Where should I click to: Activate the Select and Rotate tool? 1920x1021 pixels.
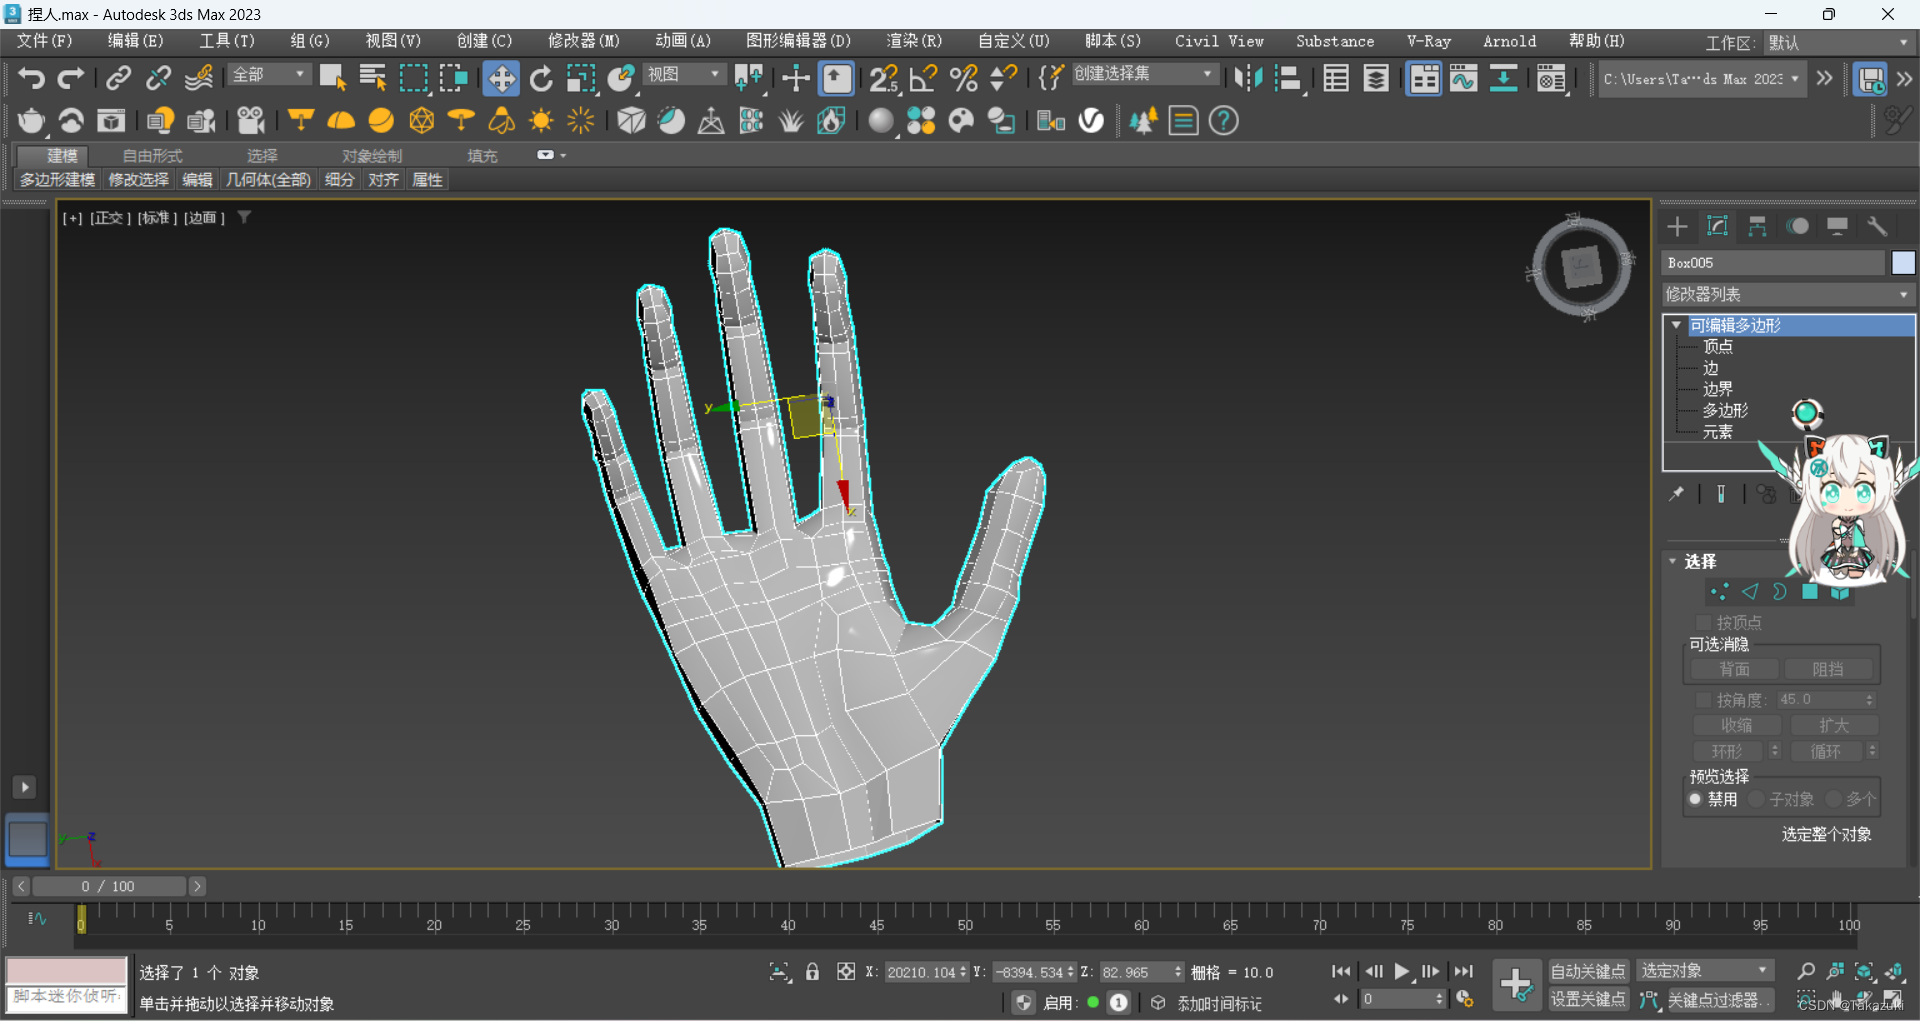(541, 79)
